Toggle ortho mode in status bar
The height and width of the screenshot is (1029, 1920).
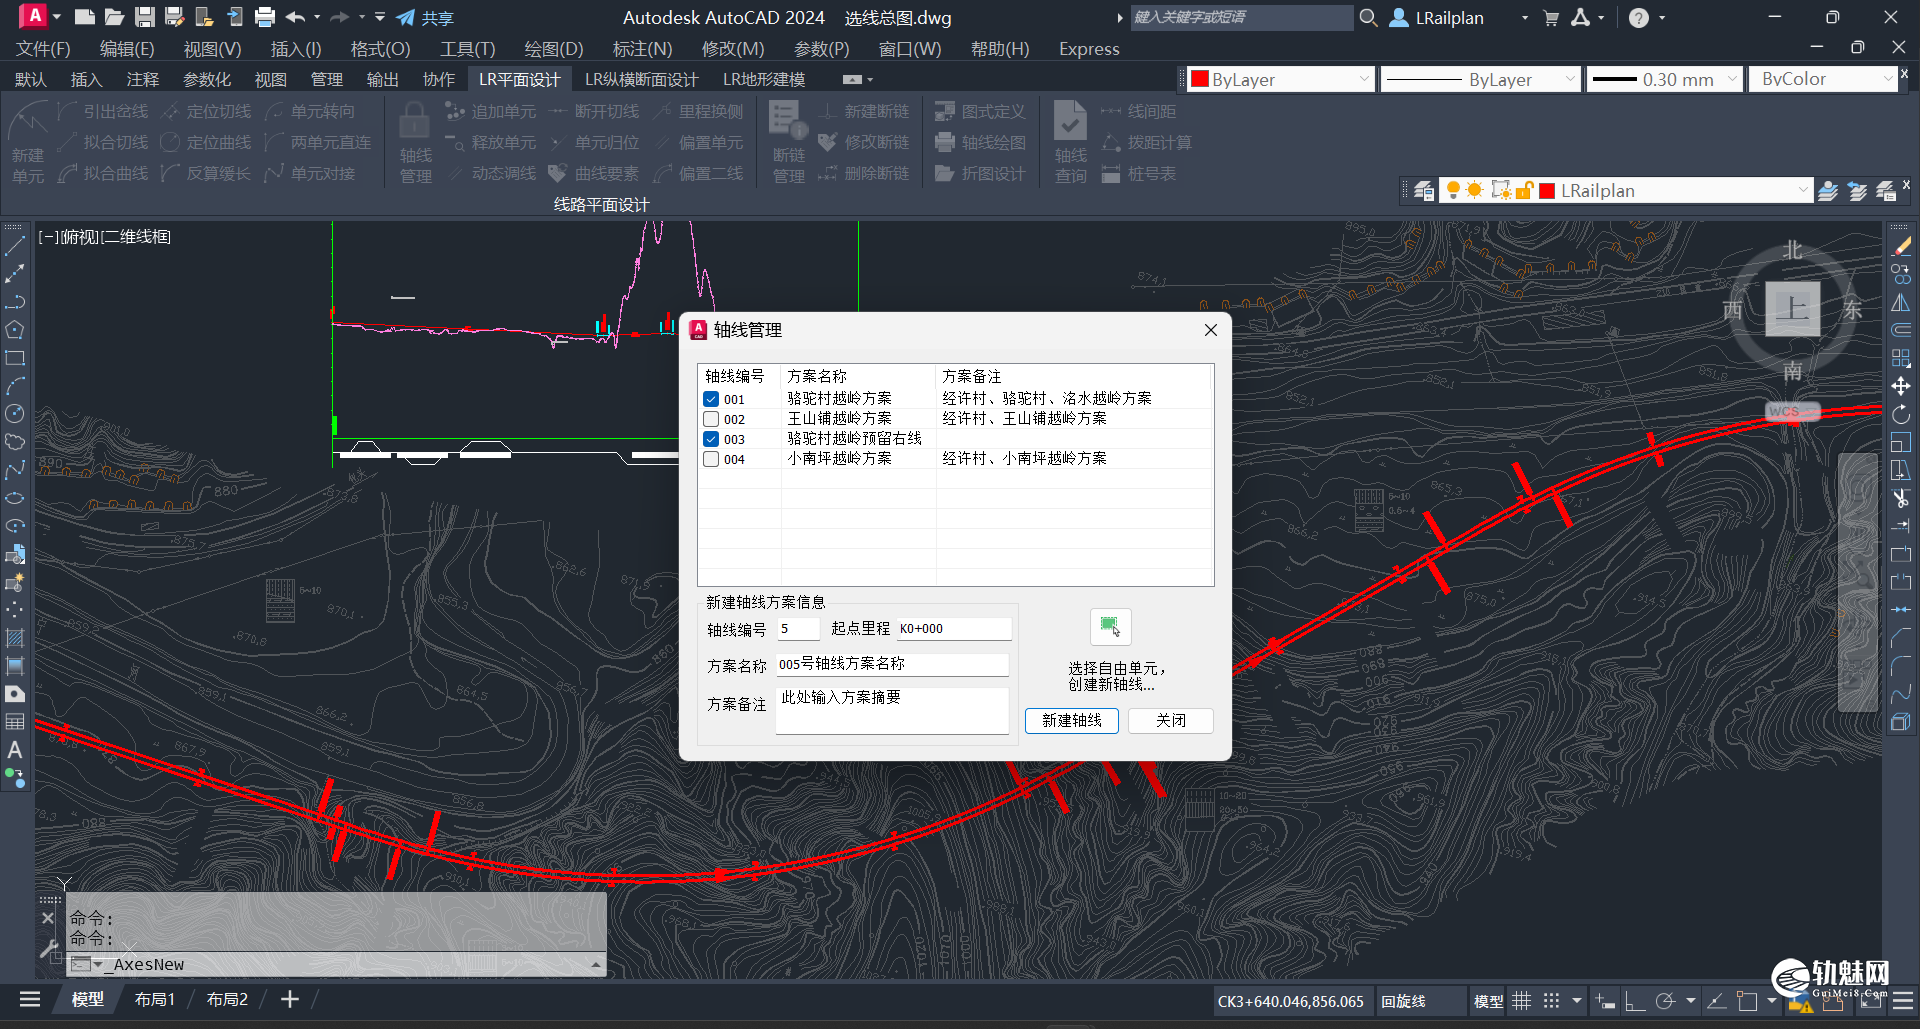pos(1635,1000)
